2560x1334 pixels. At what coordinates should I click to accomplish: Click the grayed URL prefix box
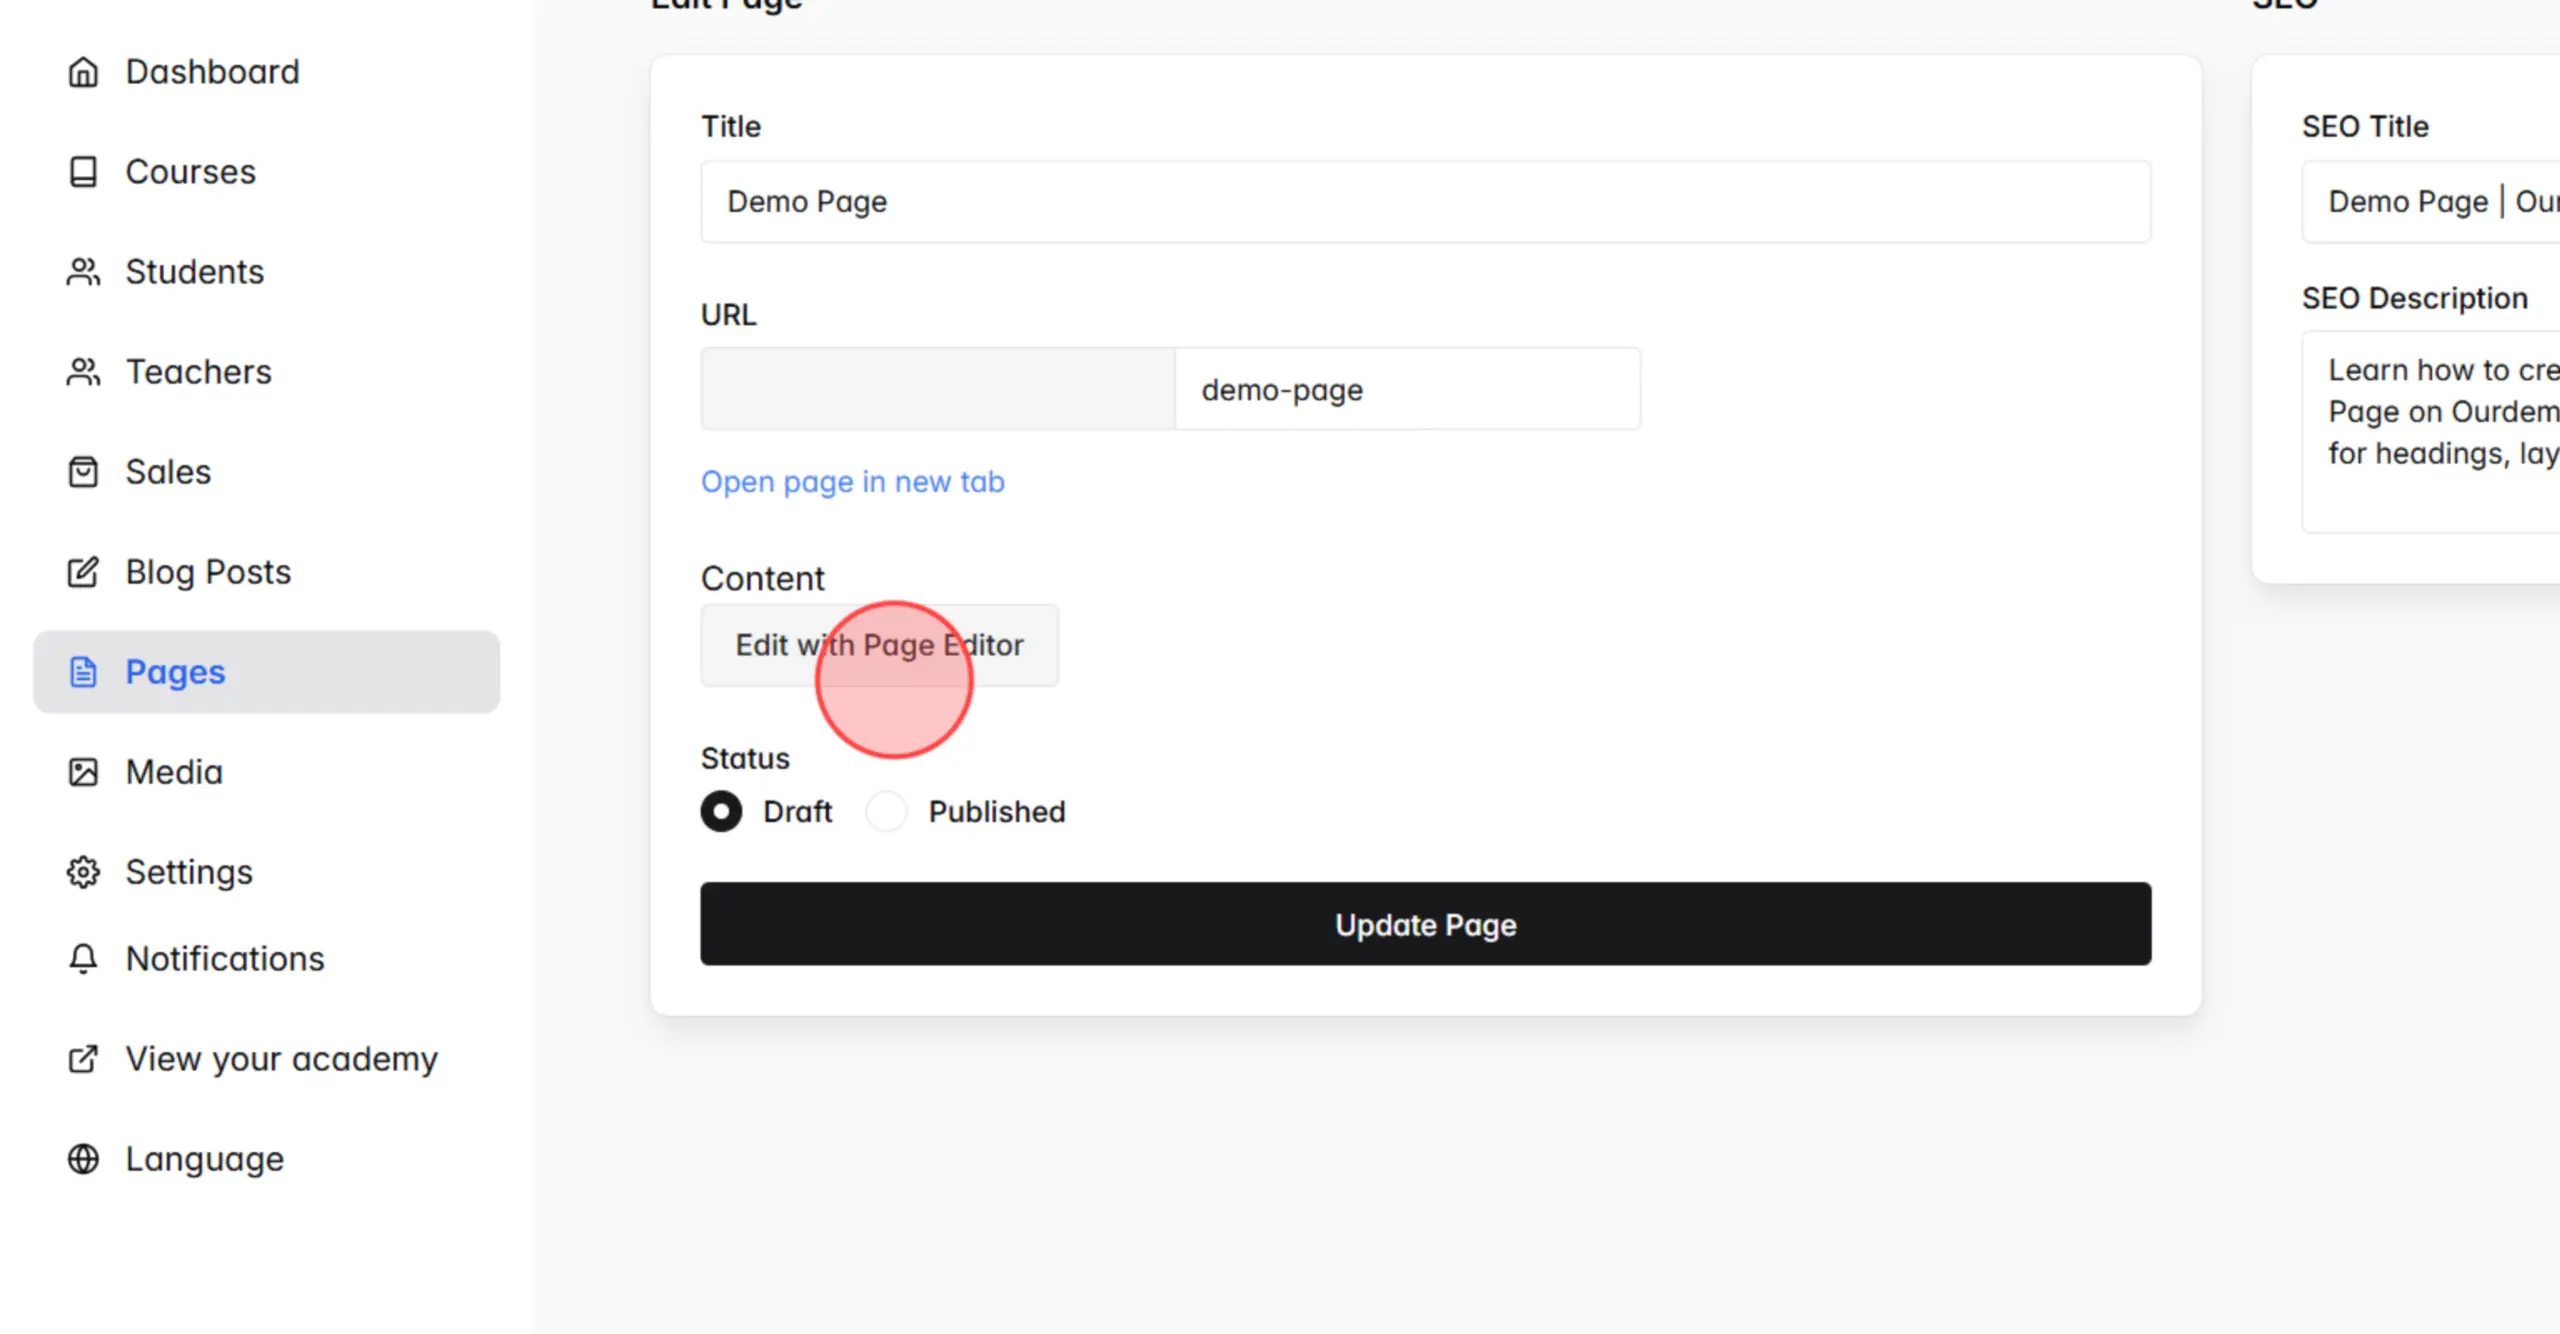(x=938, y=389)
